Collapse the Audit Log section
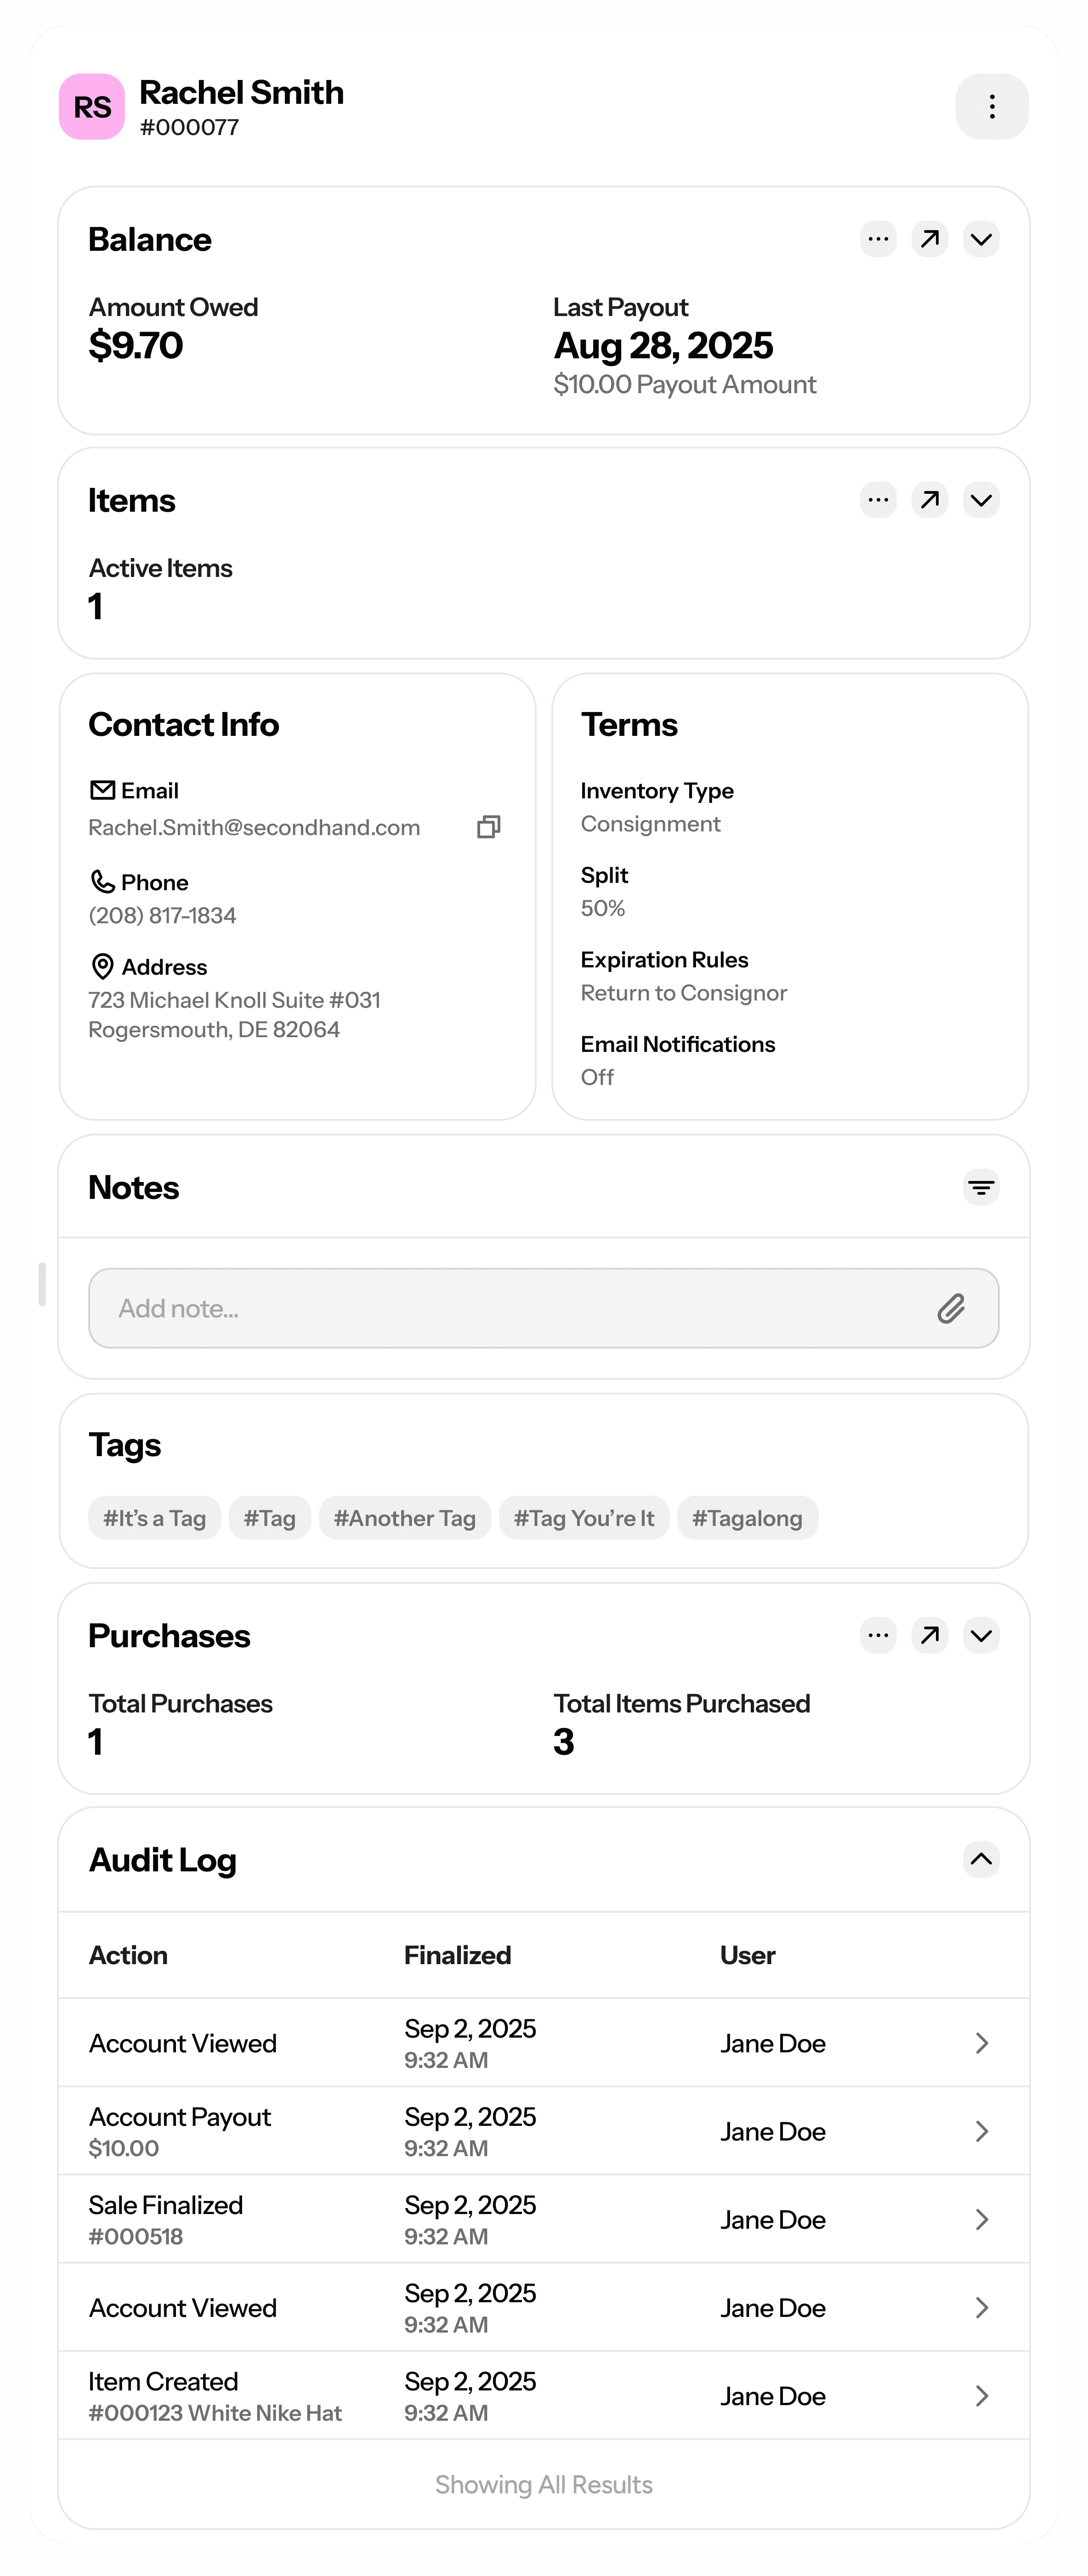 point(981,1860)
